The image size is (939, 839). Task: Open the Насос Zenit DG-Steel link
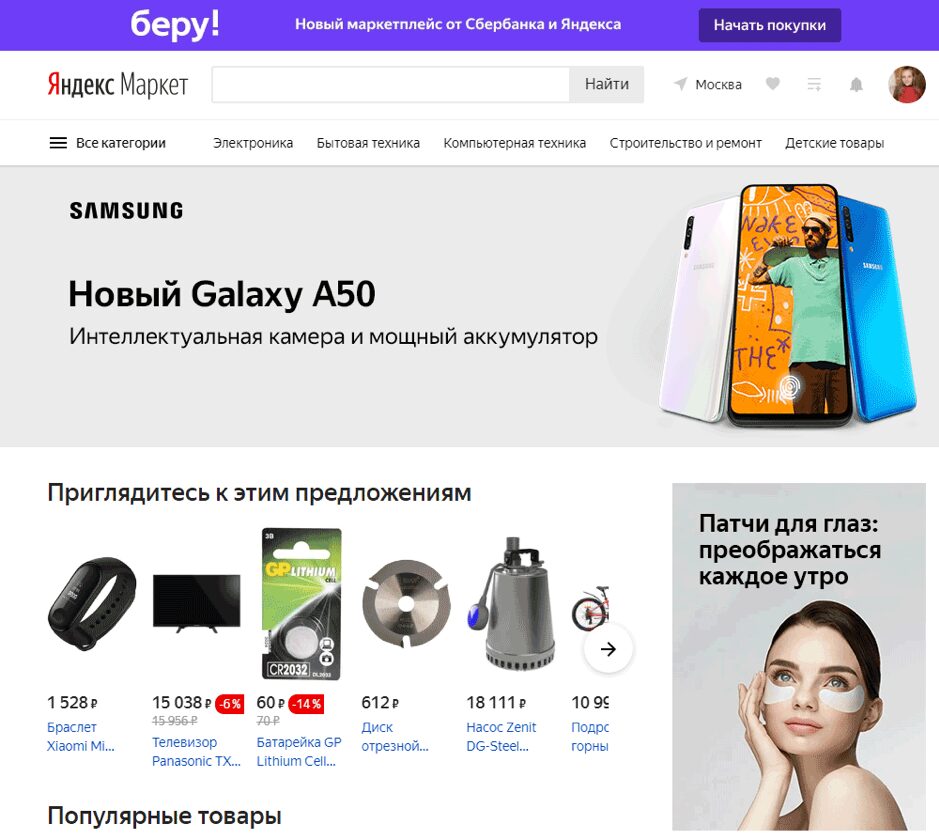(x=501, y=737)
